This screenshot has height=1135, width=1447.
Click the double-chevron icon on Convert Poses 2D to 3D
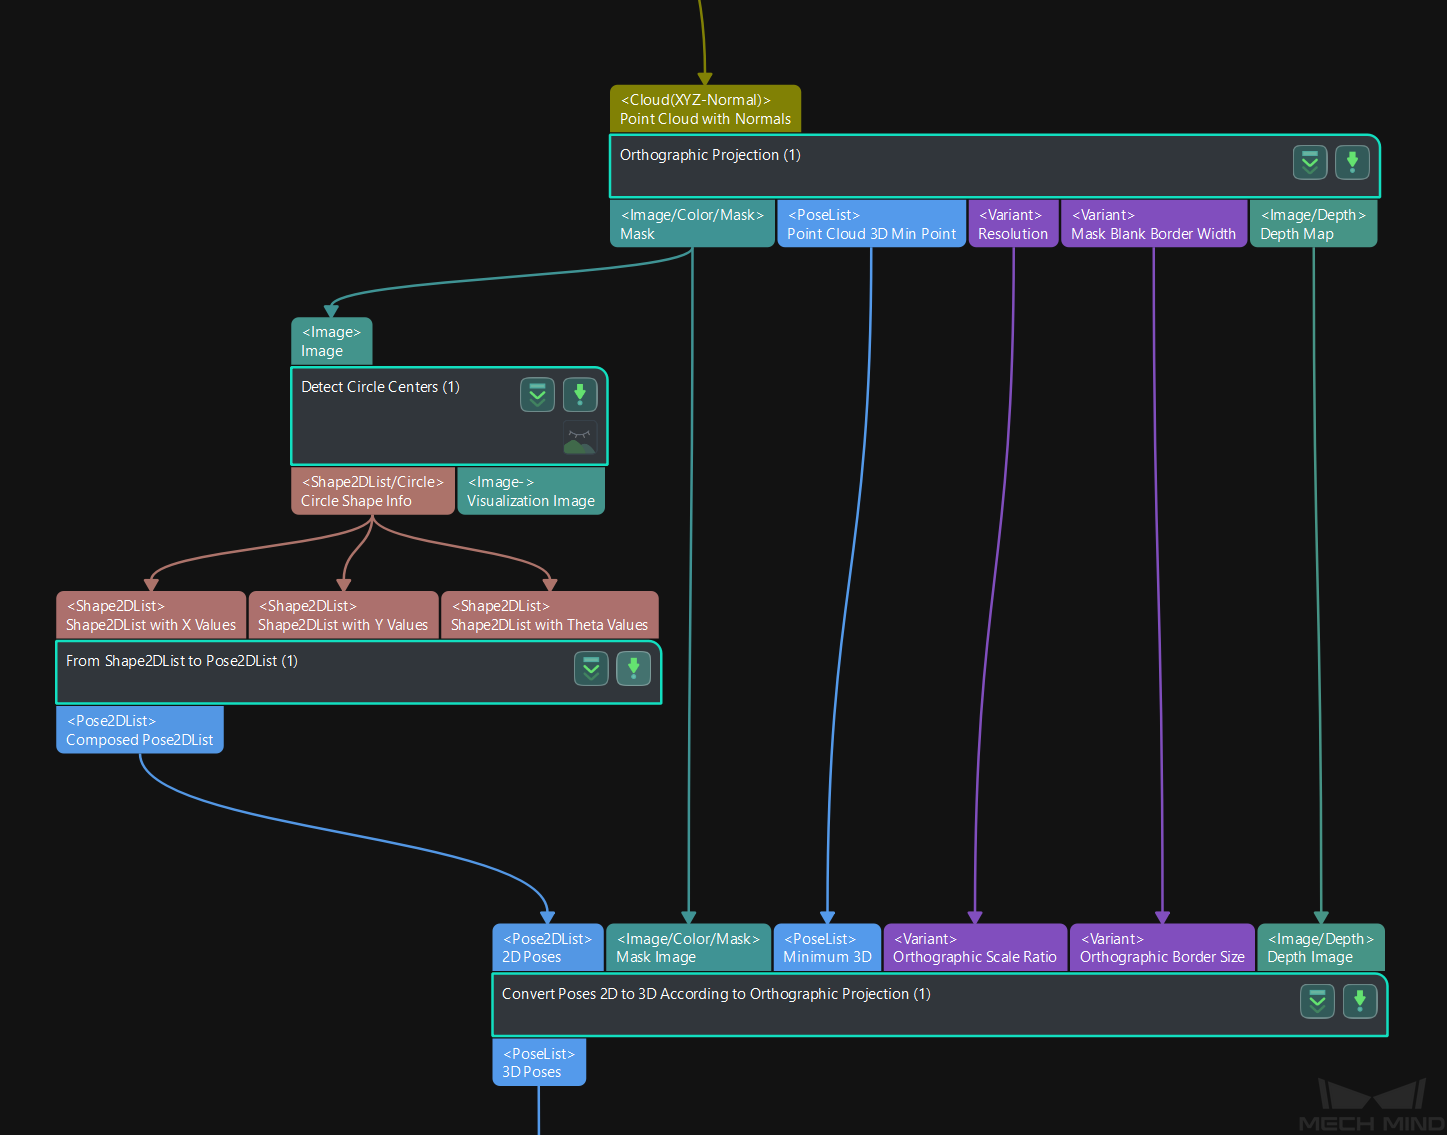(1317, 1000)
